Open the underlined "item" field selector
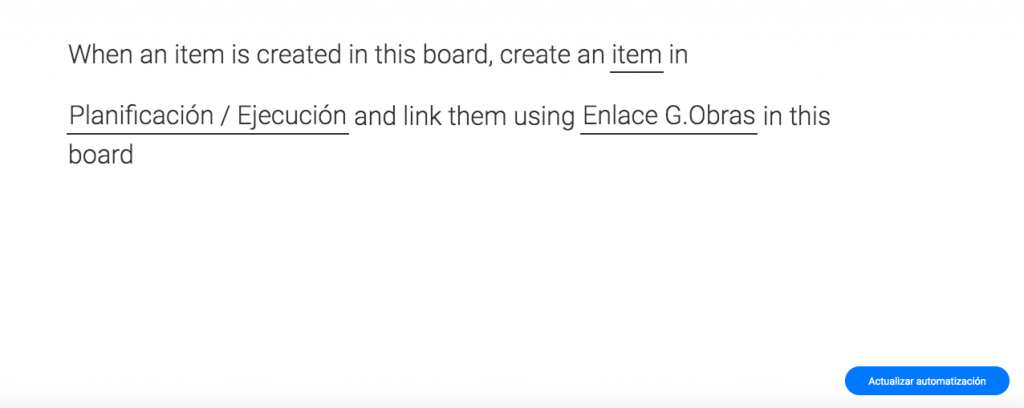Image resolution: width=1024 pixels, height=408 pixels. pyautogui.click(x=637, y=54)
